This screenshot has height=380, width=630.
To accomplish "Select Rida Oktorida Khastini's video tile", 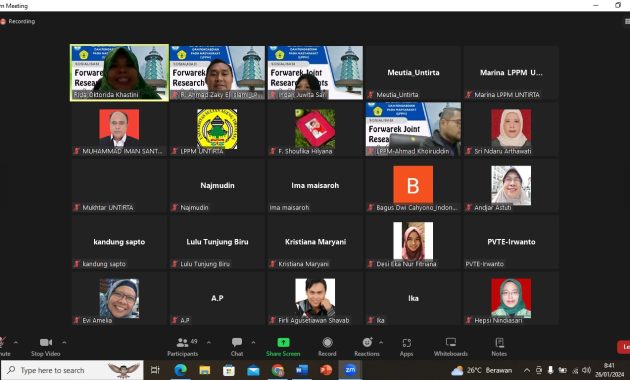I will (x=119, y=73).
